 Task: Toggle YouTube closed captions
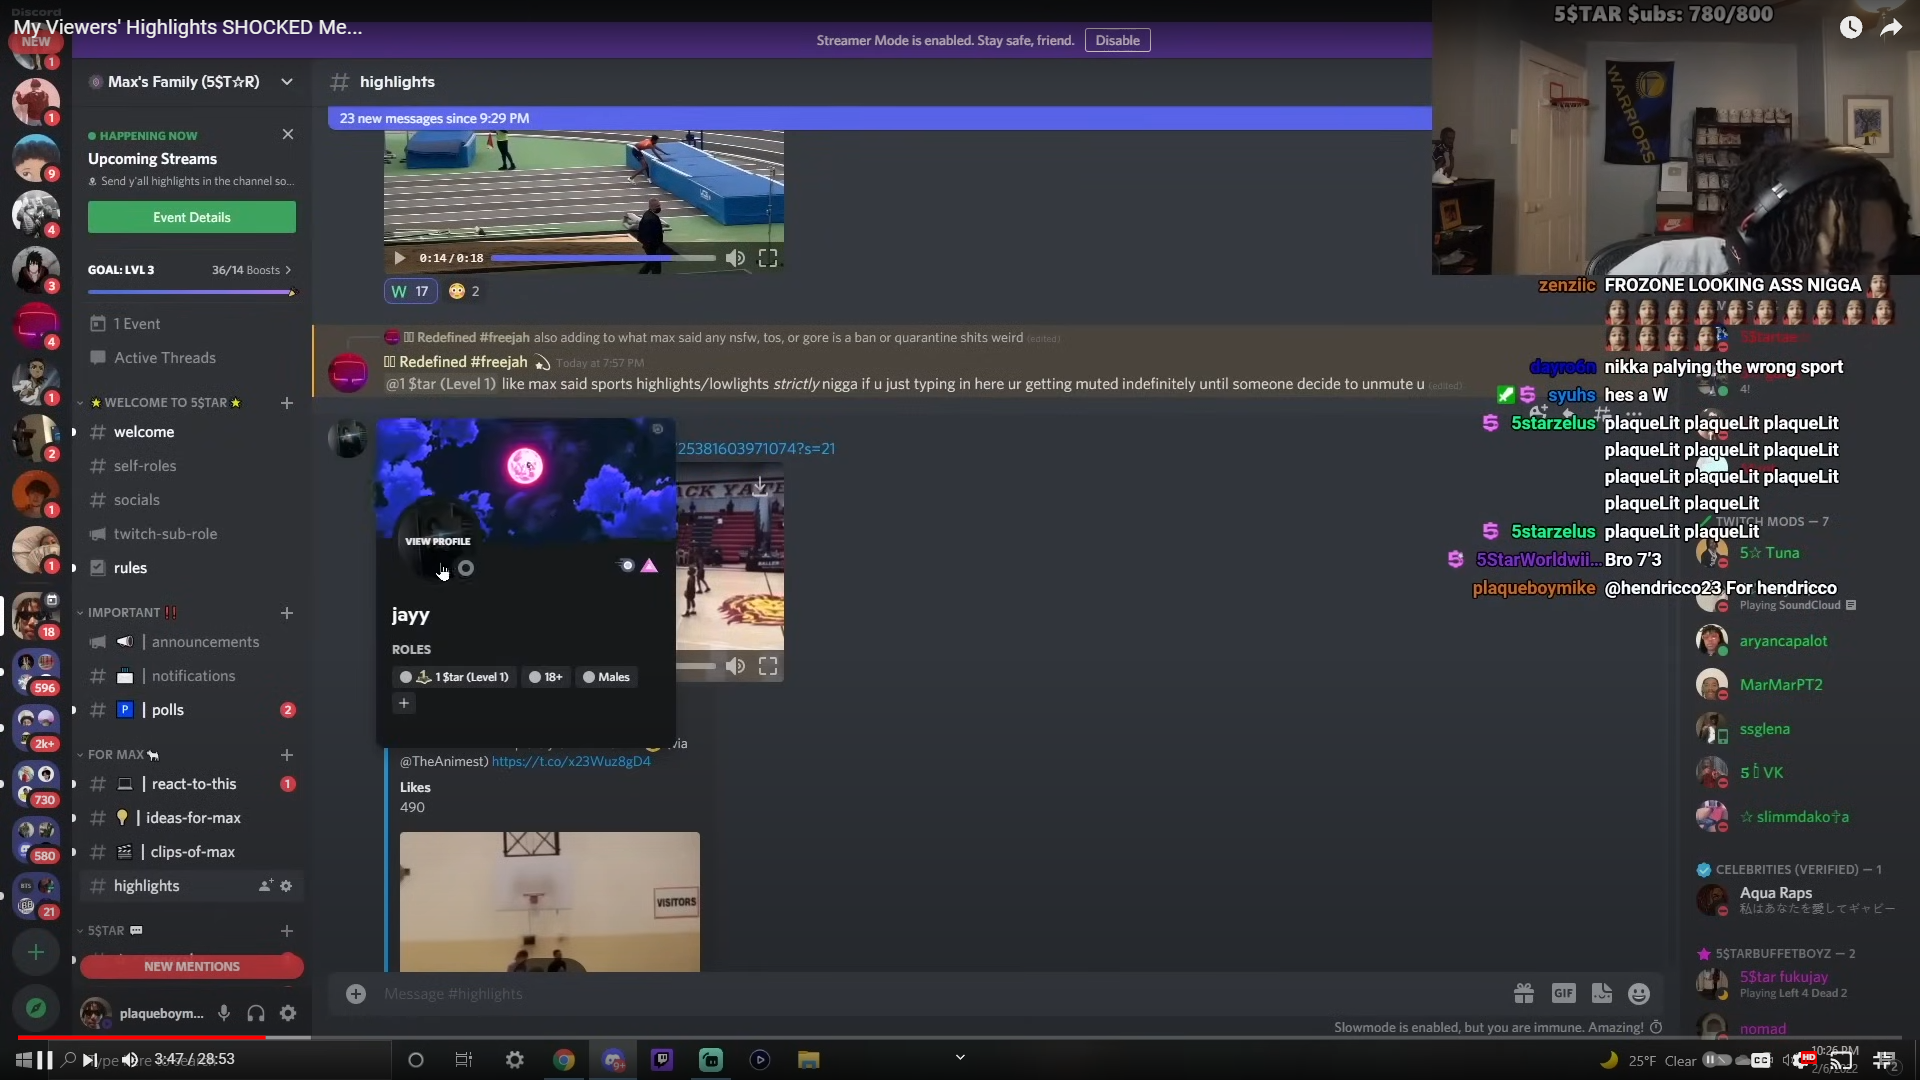point(1761,1060)
